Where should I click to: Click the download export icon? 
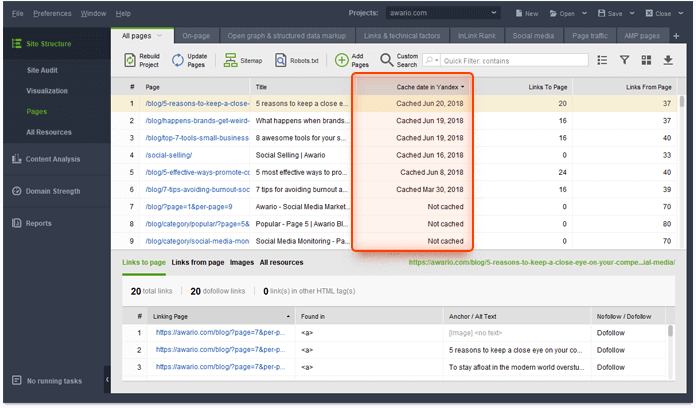(668, 60)
